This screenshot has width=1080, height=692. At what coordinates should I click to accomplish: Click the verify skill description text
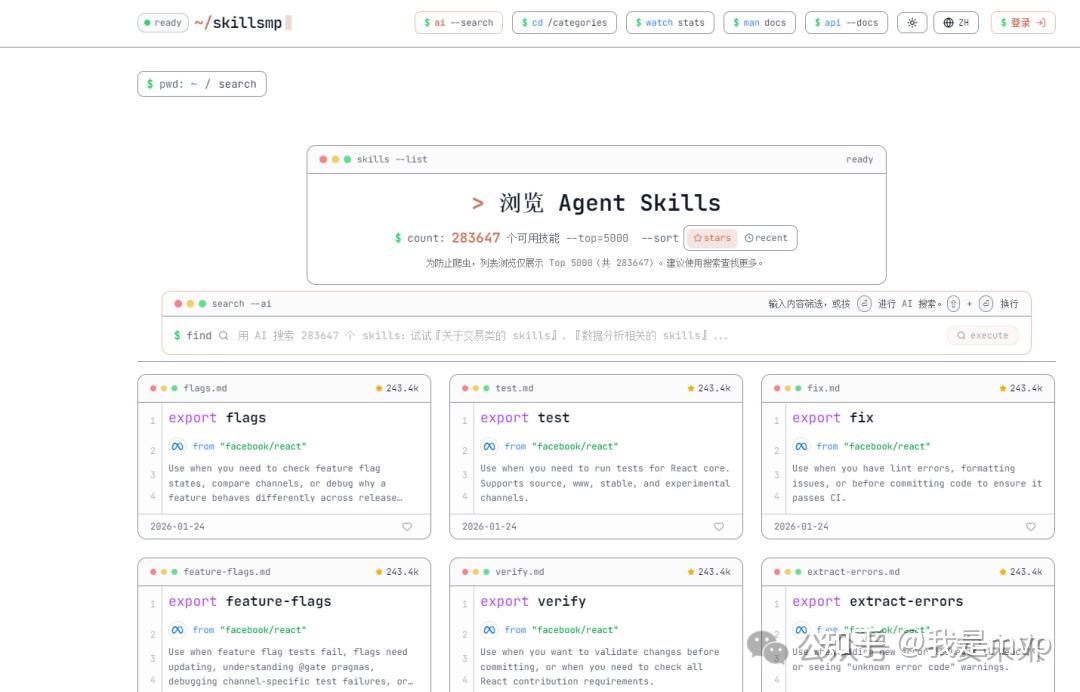[600, 667]
